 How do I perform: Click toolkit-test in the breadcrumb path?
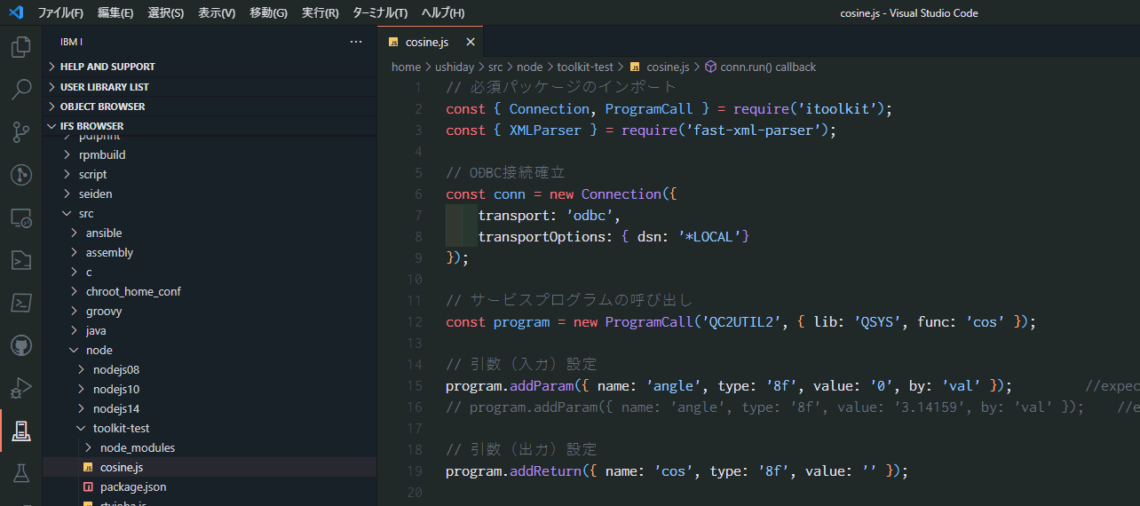click(585, 67)
